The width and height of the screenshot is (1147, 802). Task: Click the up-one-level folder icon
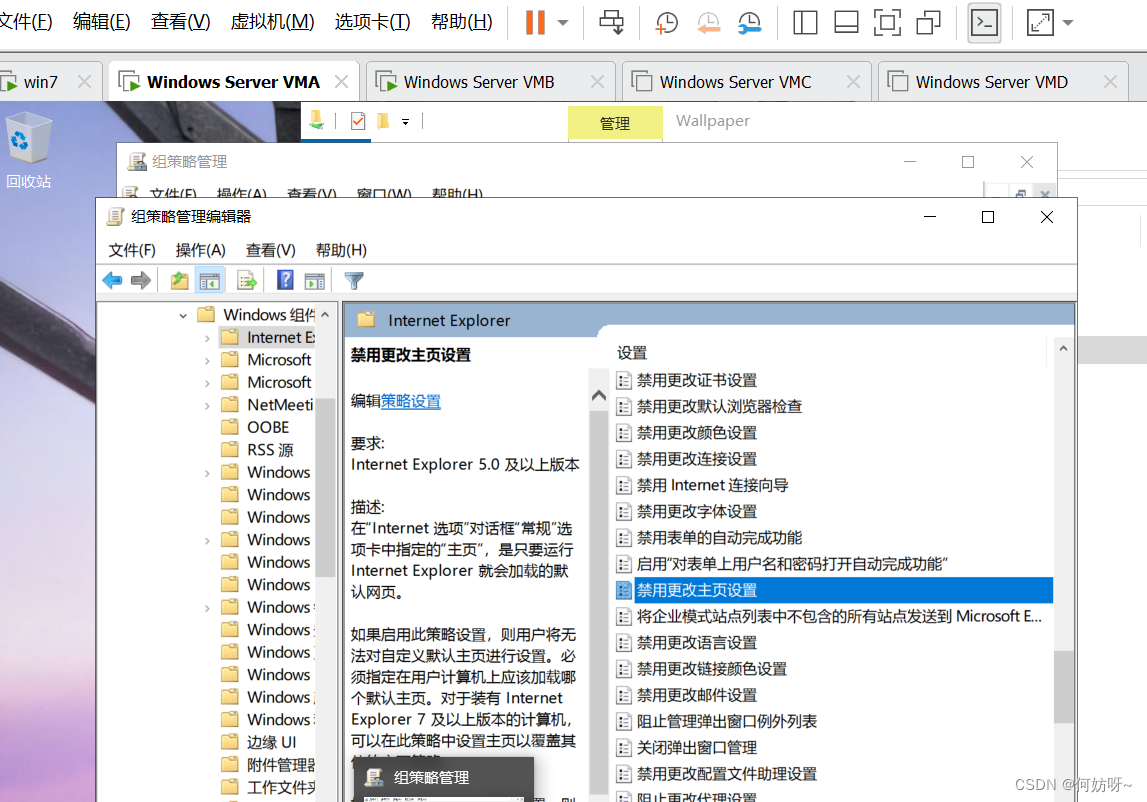[x=180, y=281]
